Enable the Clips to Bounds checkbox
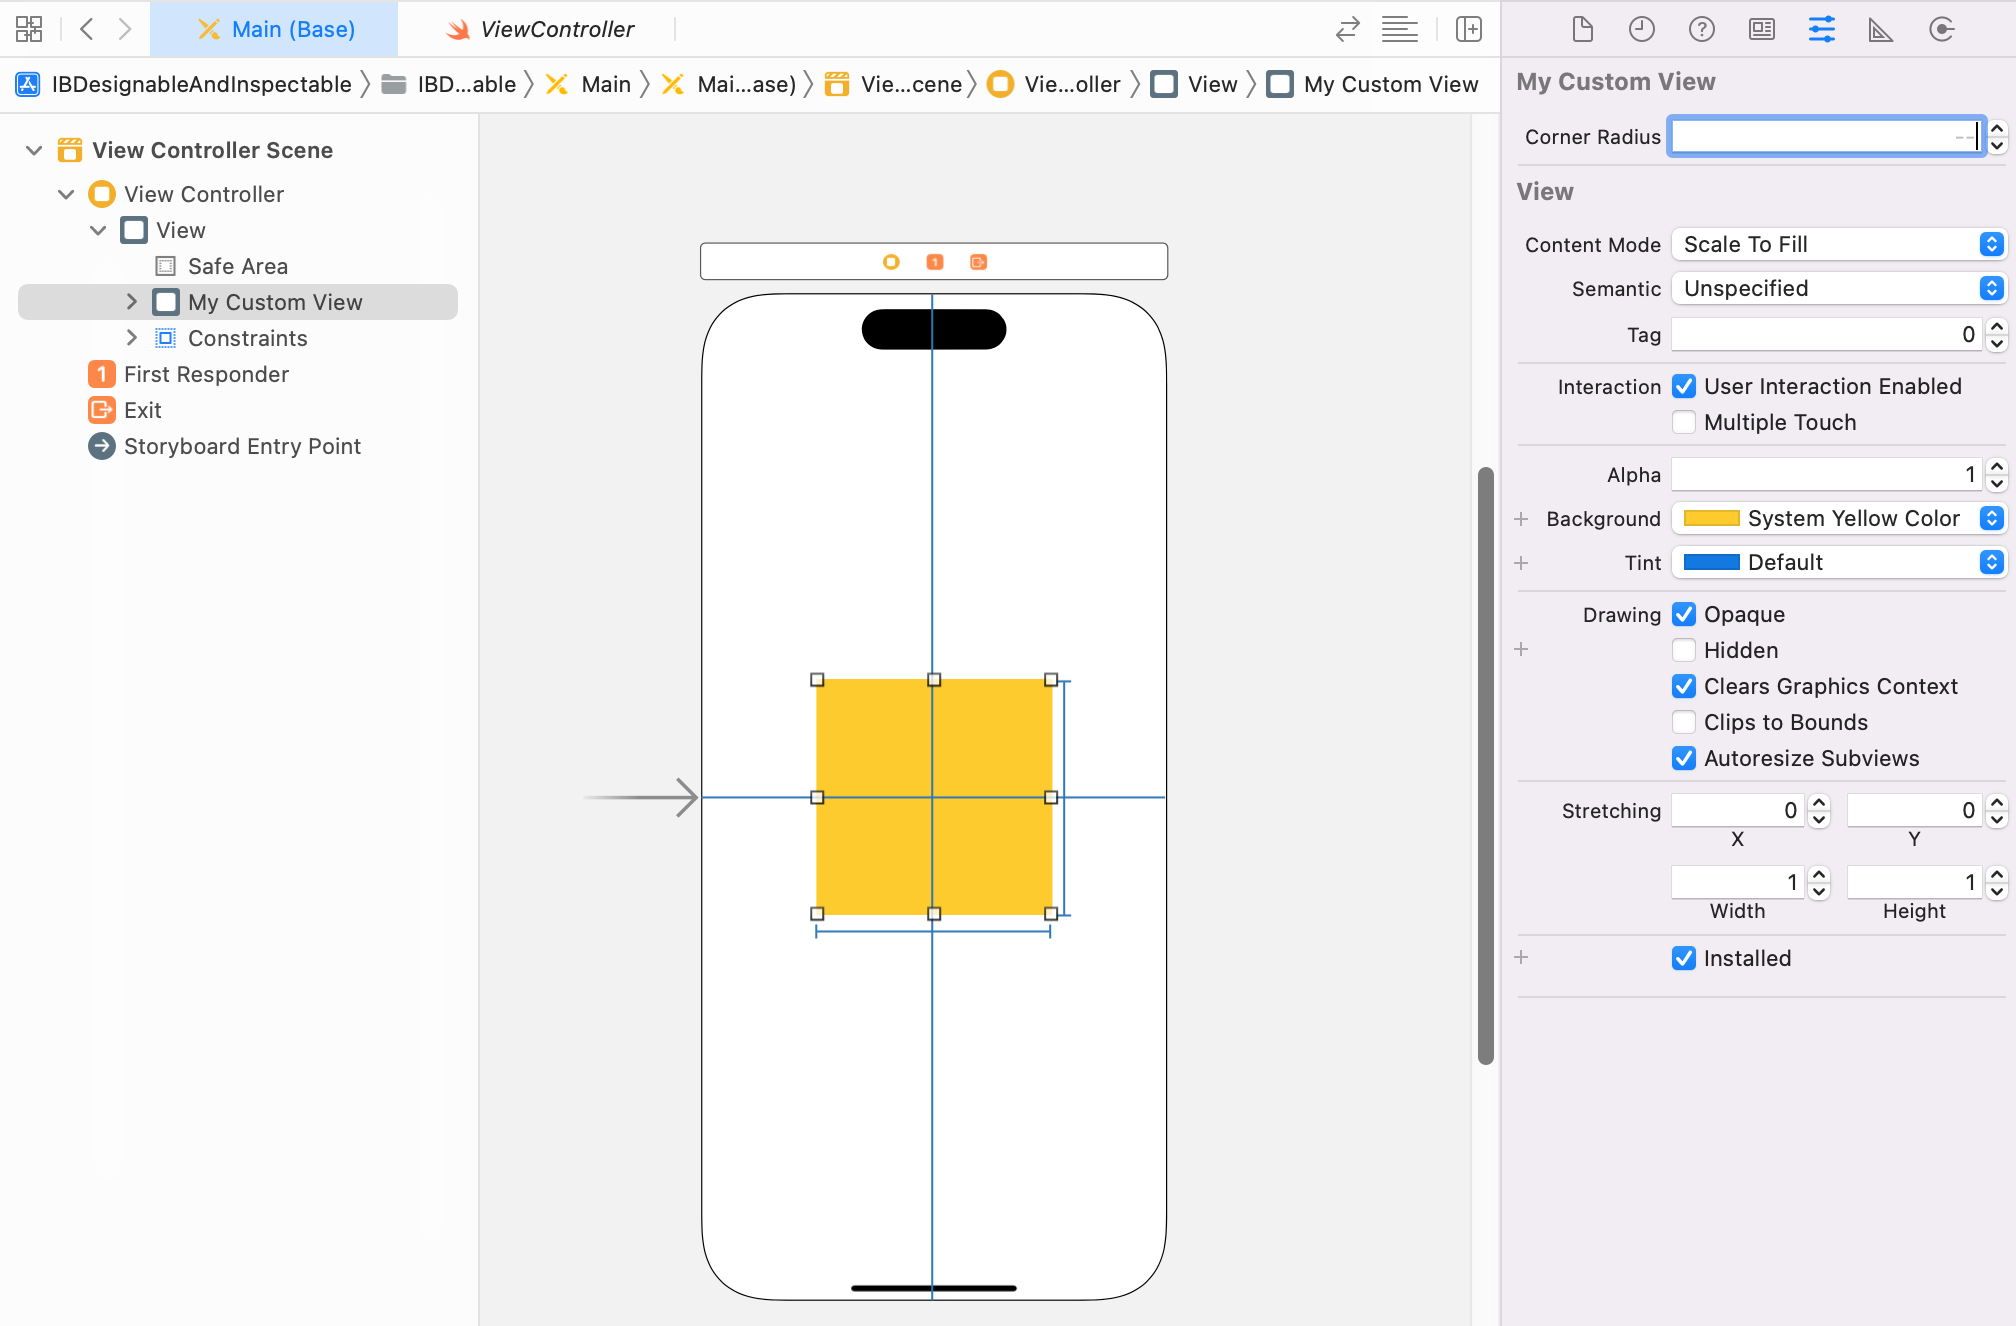The width and height of the screenshot is (2016, 1326). [x=1684, y=722]
